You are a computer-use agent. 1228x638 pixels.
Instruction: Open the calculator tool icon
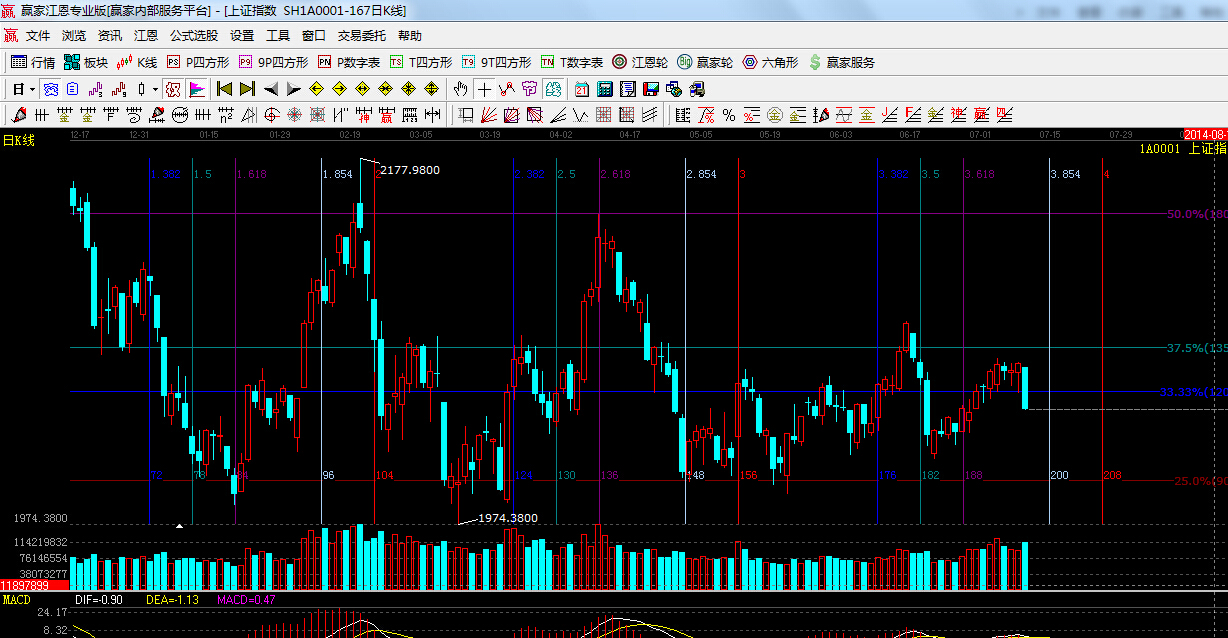pyautogui.click(x=605, y=89)
